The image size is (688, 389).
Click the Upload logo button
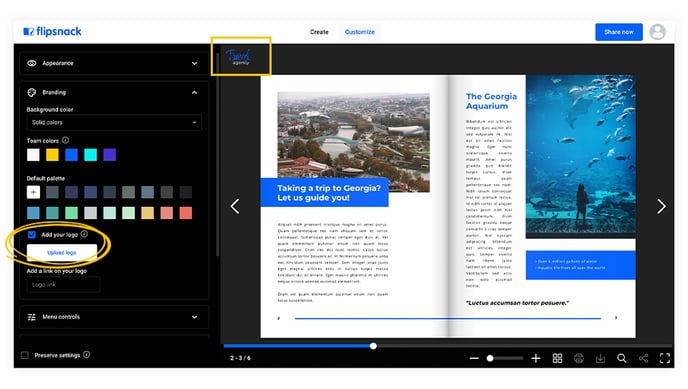pos(62,253)
